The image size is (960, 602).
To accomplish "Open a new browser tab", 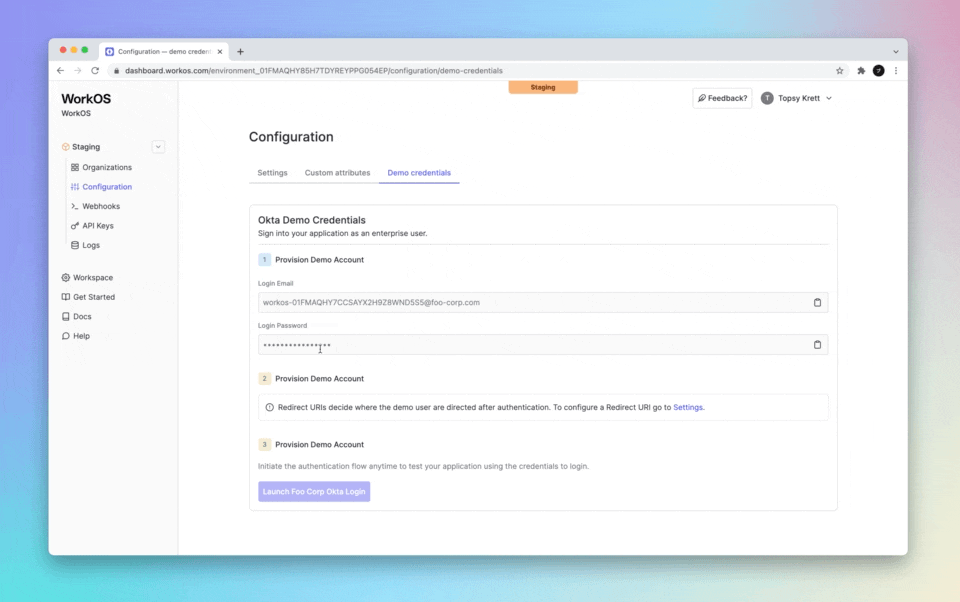I will 240,51.
